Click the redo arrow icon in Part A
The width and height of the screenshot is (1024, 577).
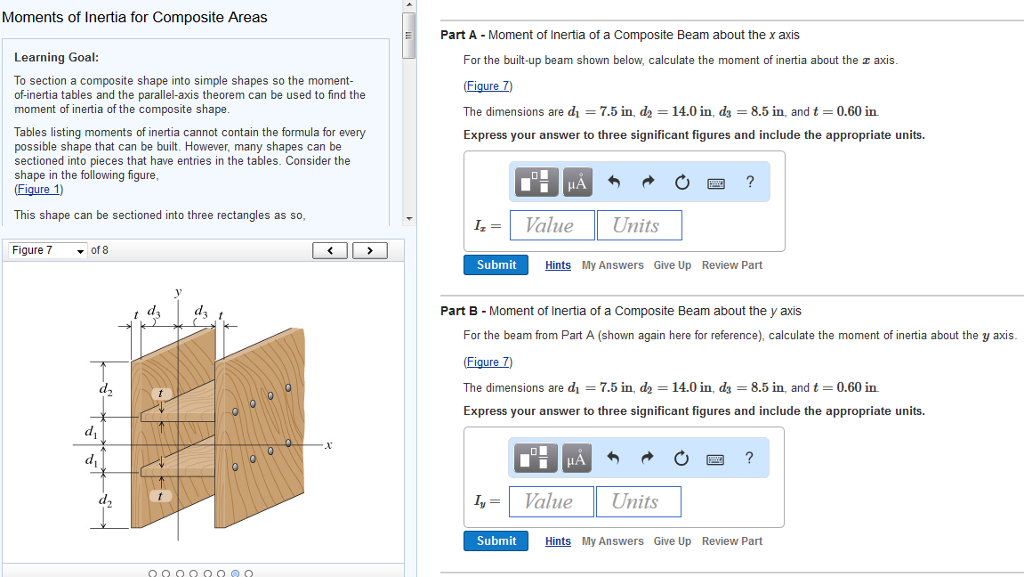click(x=648, y=182)
